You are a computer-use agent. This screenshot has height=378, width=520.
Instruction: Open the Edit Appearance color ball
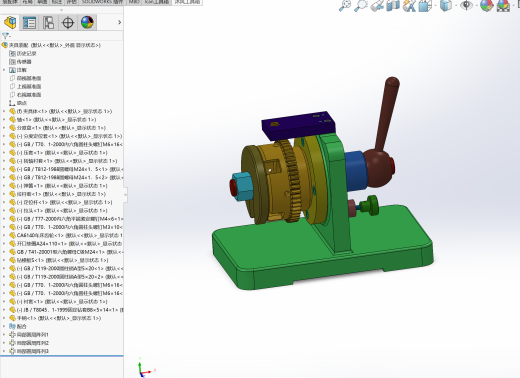point(487,6)
